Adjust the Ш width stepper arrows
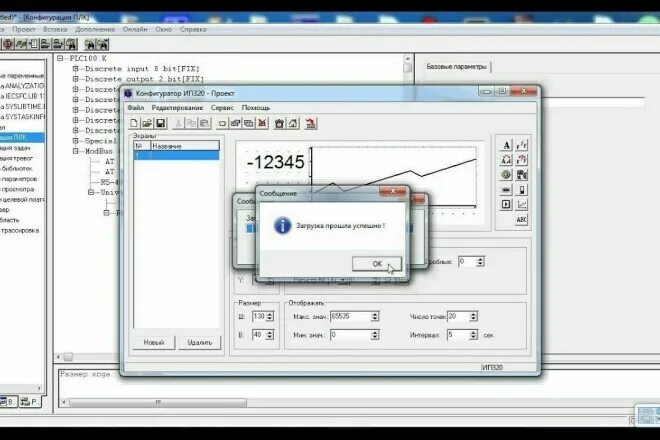 pyautogui.click(x=270, y=316)
